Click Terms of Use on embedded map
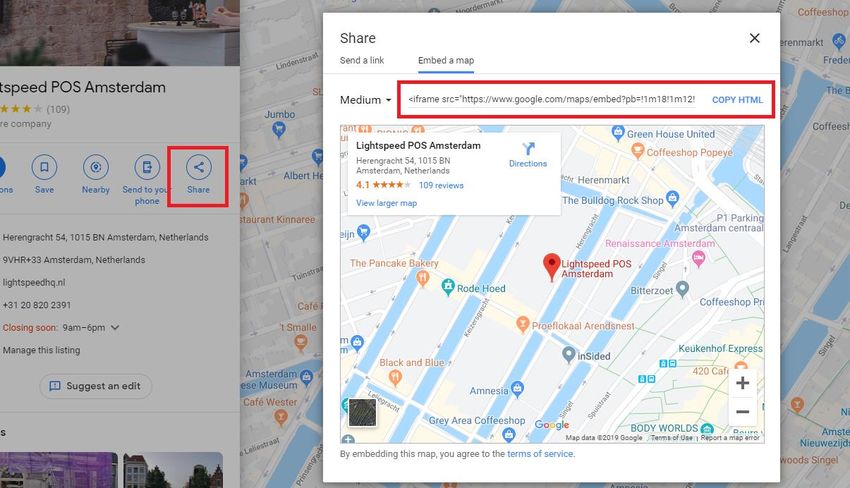Viewport: 850px width, 488px height. click(671, 438)
